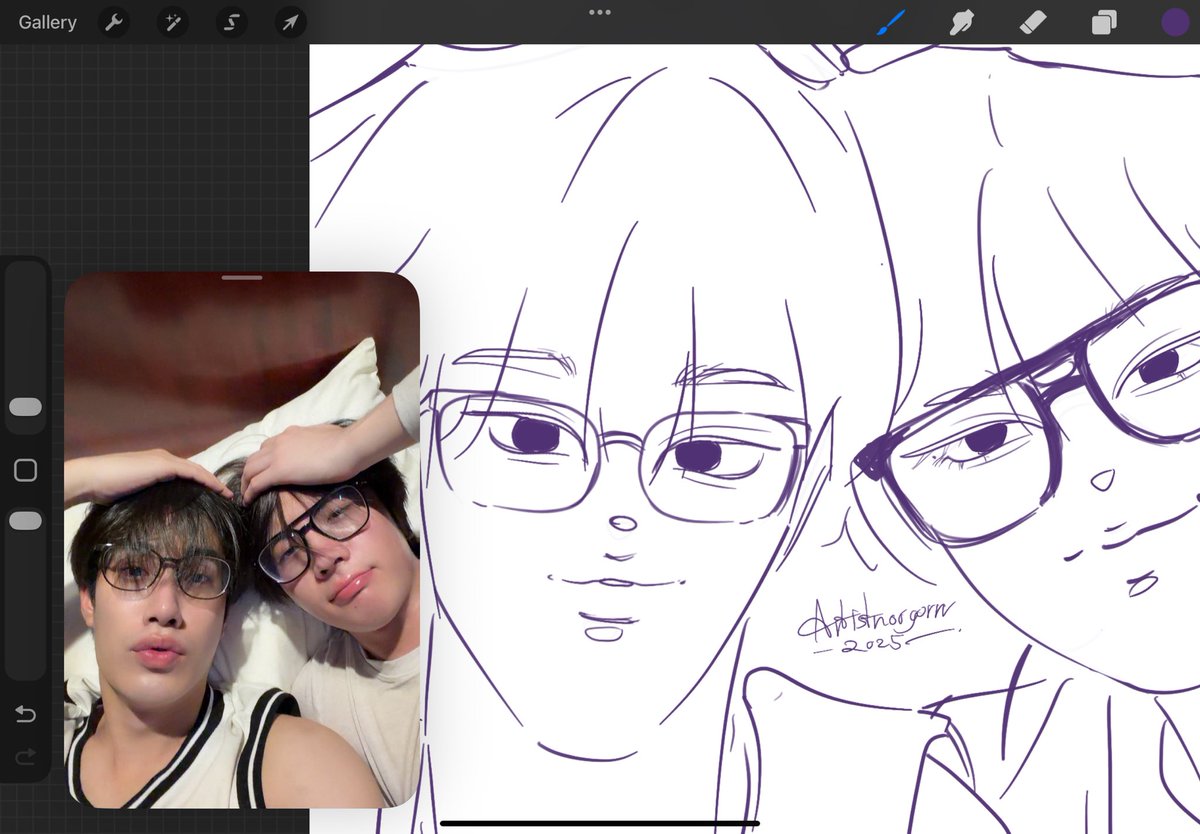Select the Brush tool

coord(890,22)
